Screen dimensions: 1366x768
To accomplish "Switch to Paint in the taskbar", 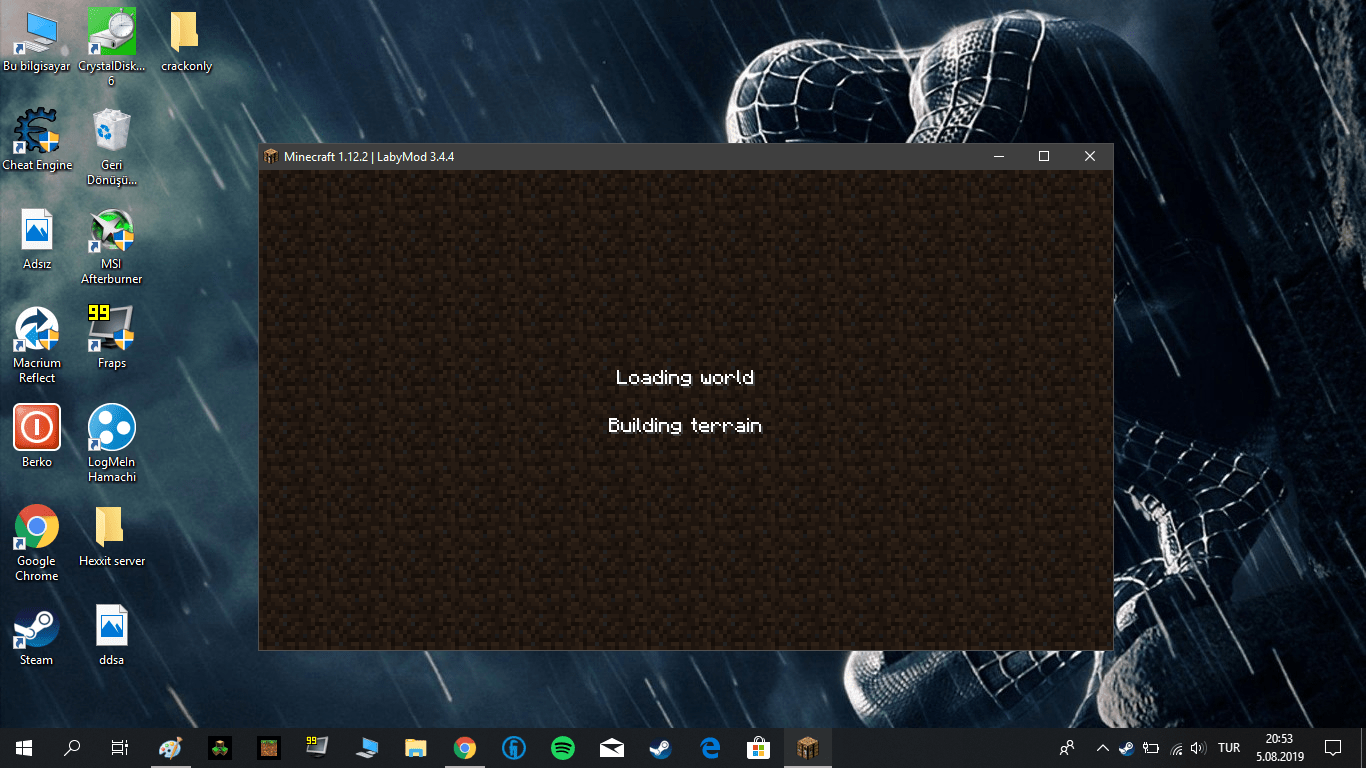I will tap(171, 747).
